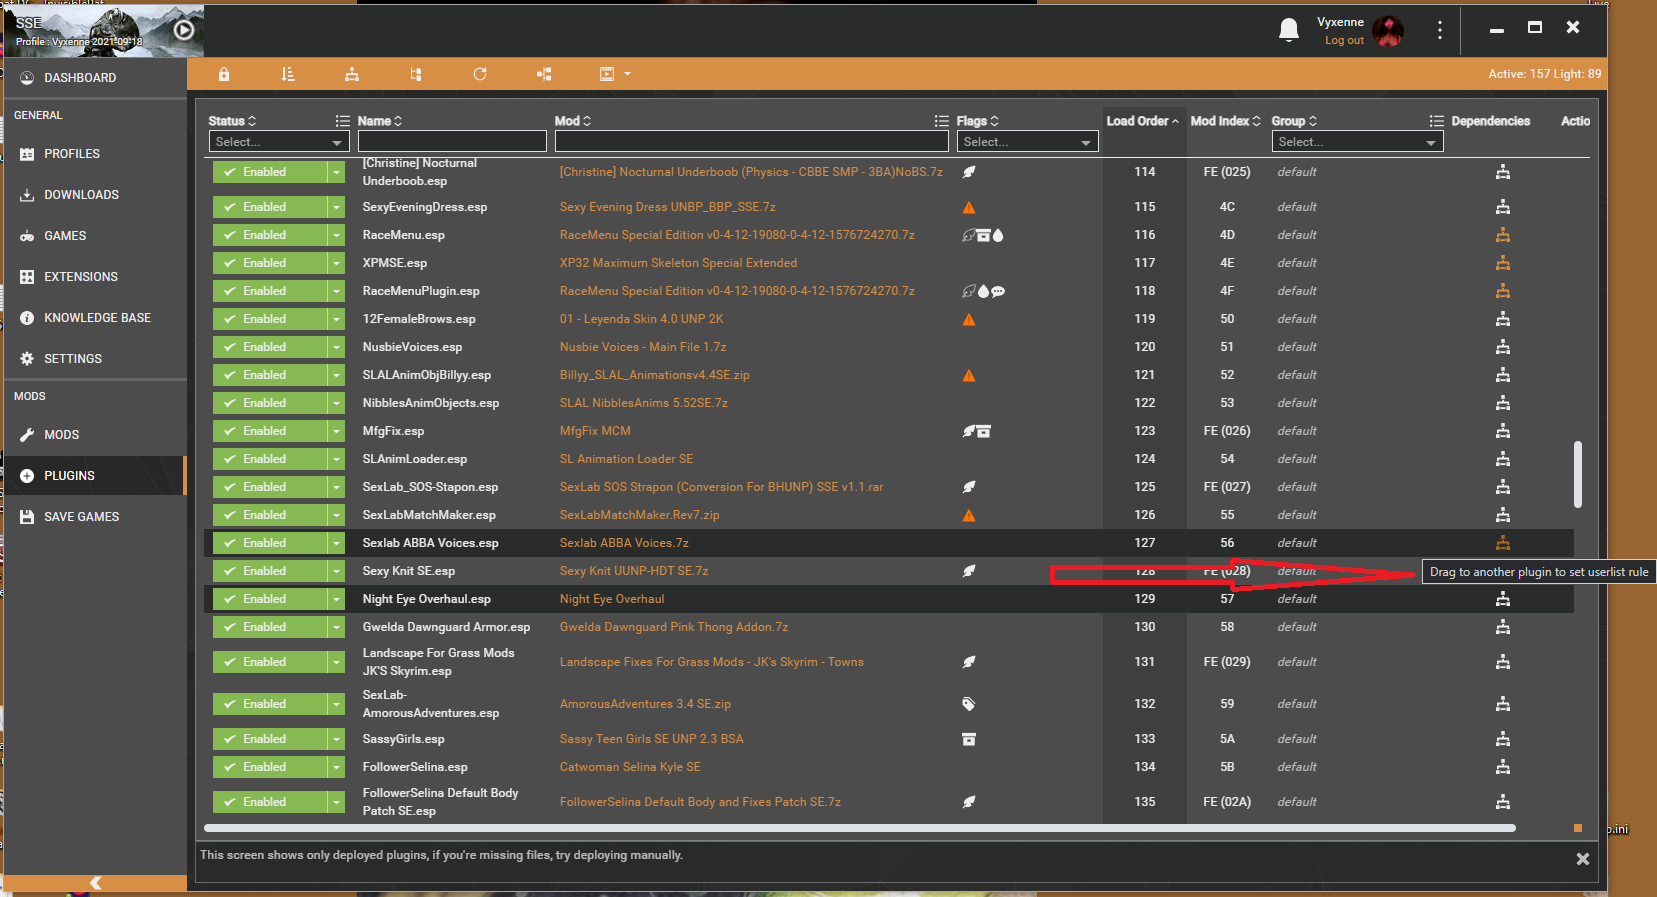This screenshot has width=1657, height=897.
Task: Open Save Games in sidebar
Action: [x=95, y=517]
